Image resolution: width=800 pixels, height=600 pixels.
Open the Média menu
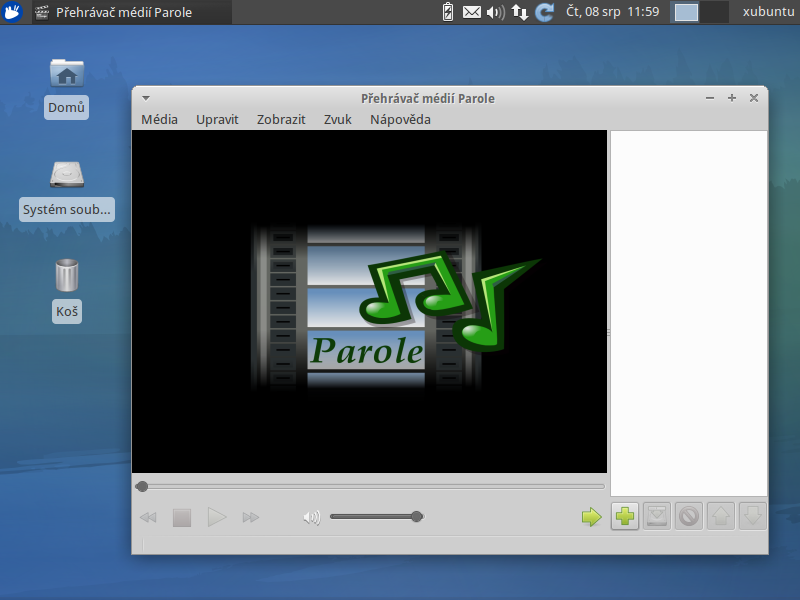pyautogui.click(x=159, y=118)
